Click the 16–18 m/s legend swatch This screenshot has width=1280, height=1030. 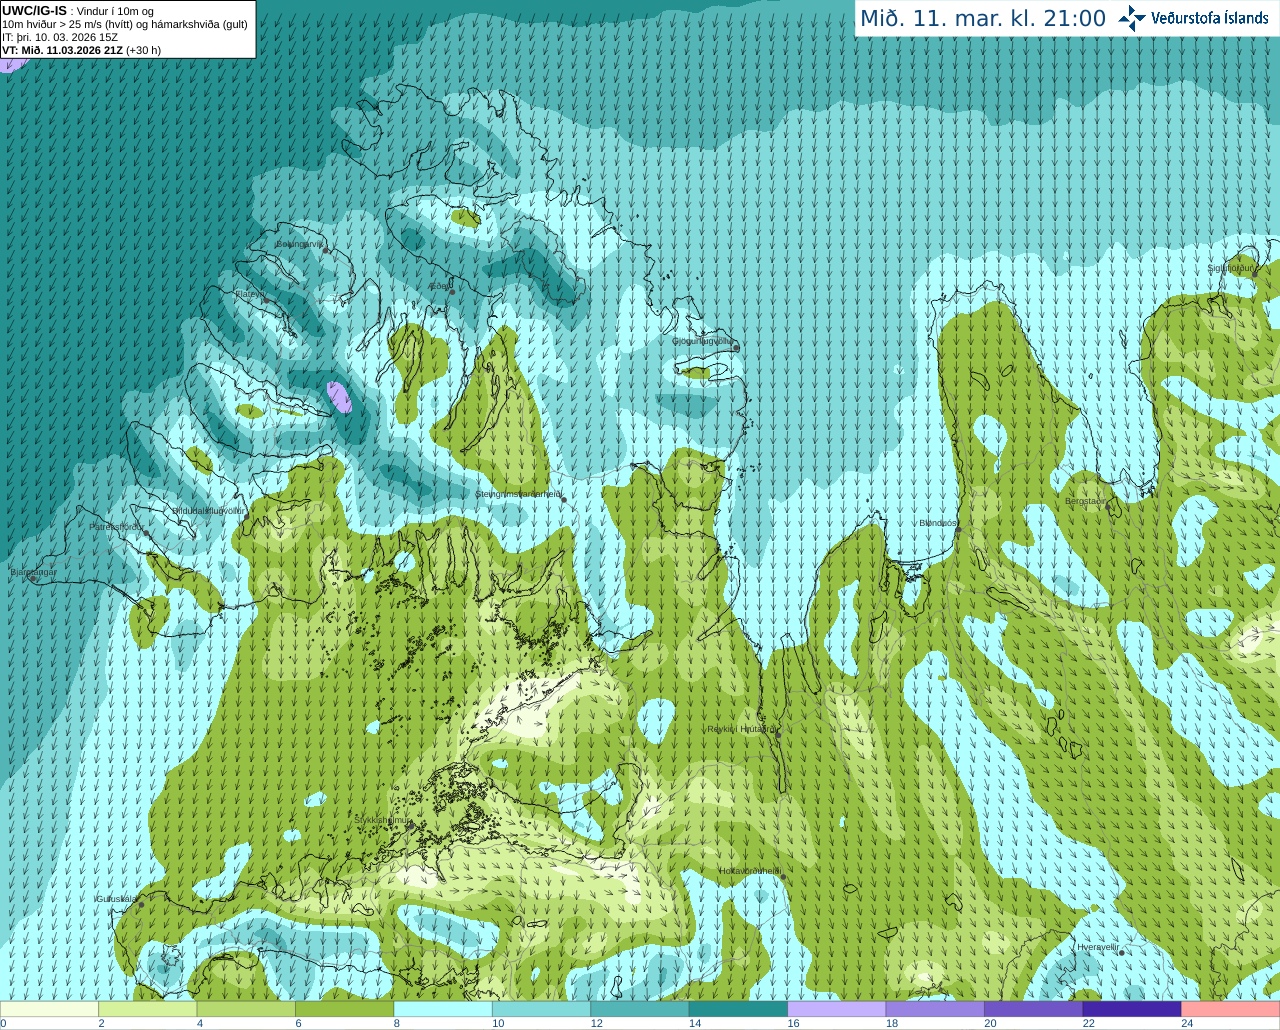pyautogui.click(x=837, y=1009)
